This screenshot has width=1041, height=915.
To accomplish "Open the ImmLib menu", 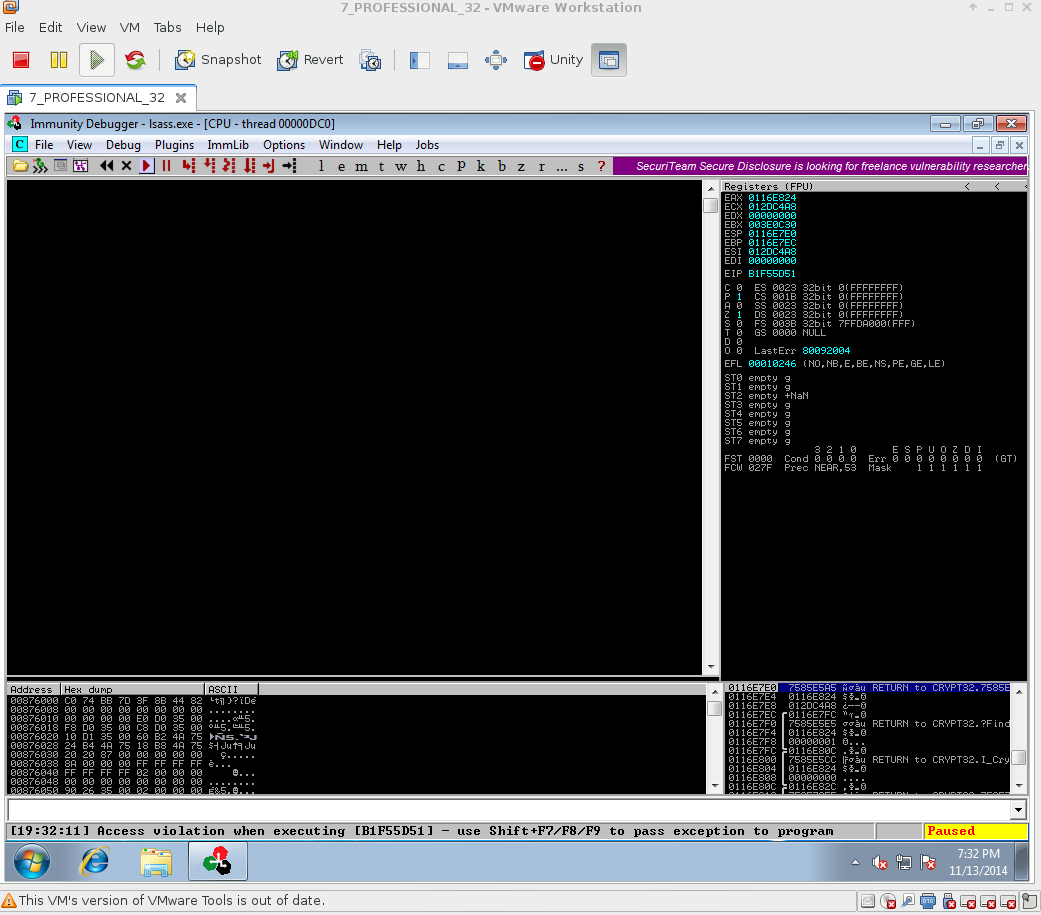I will point(228,145).
